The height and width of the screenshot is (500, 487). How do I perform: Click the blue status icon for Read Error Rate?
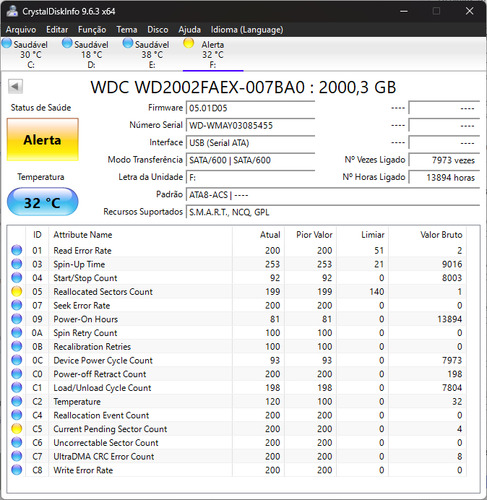point(17,250)
